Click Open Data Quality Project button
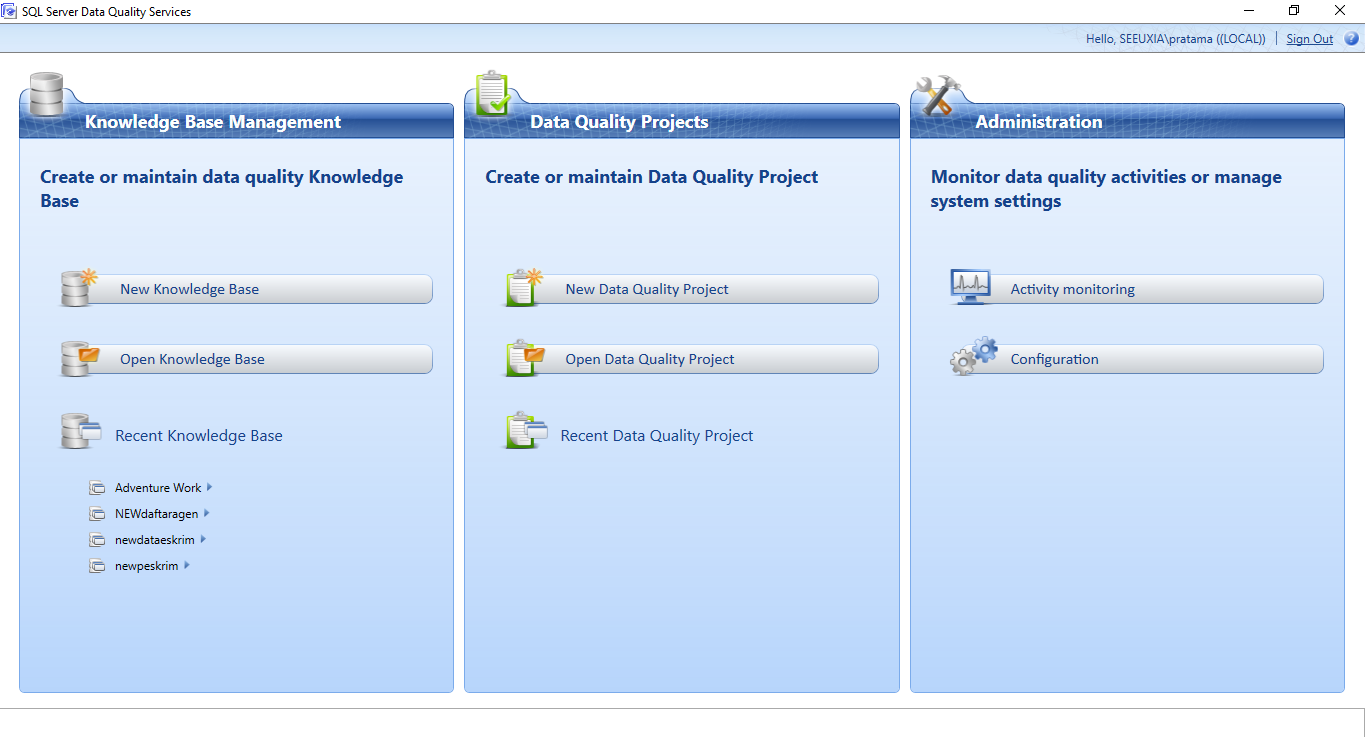The image size is (1365, 737). [692, 359]
